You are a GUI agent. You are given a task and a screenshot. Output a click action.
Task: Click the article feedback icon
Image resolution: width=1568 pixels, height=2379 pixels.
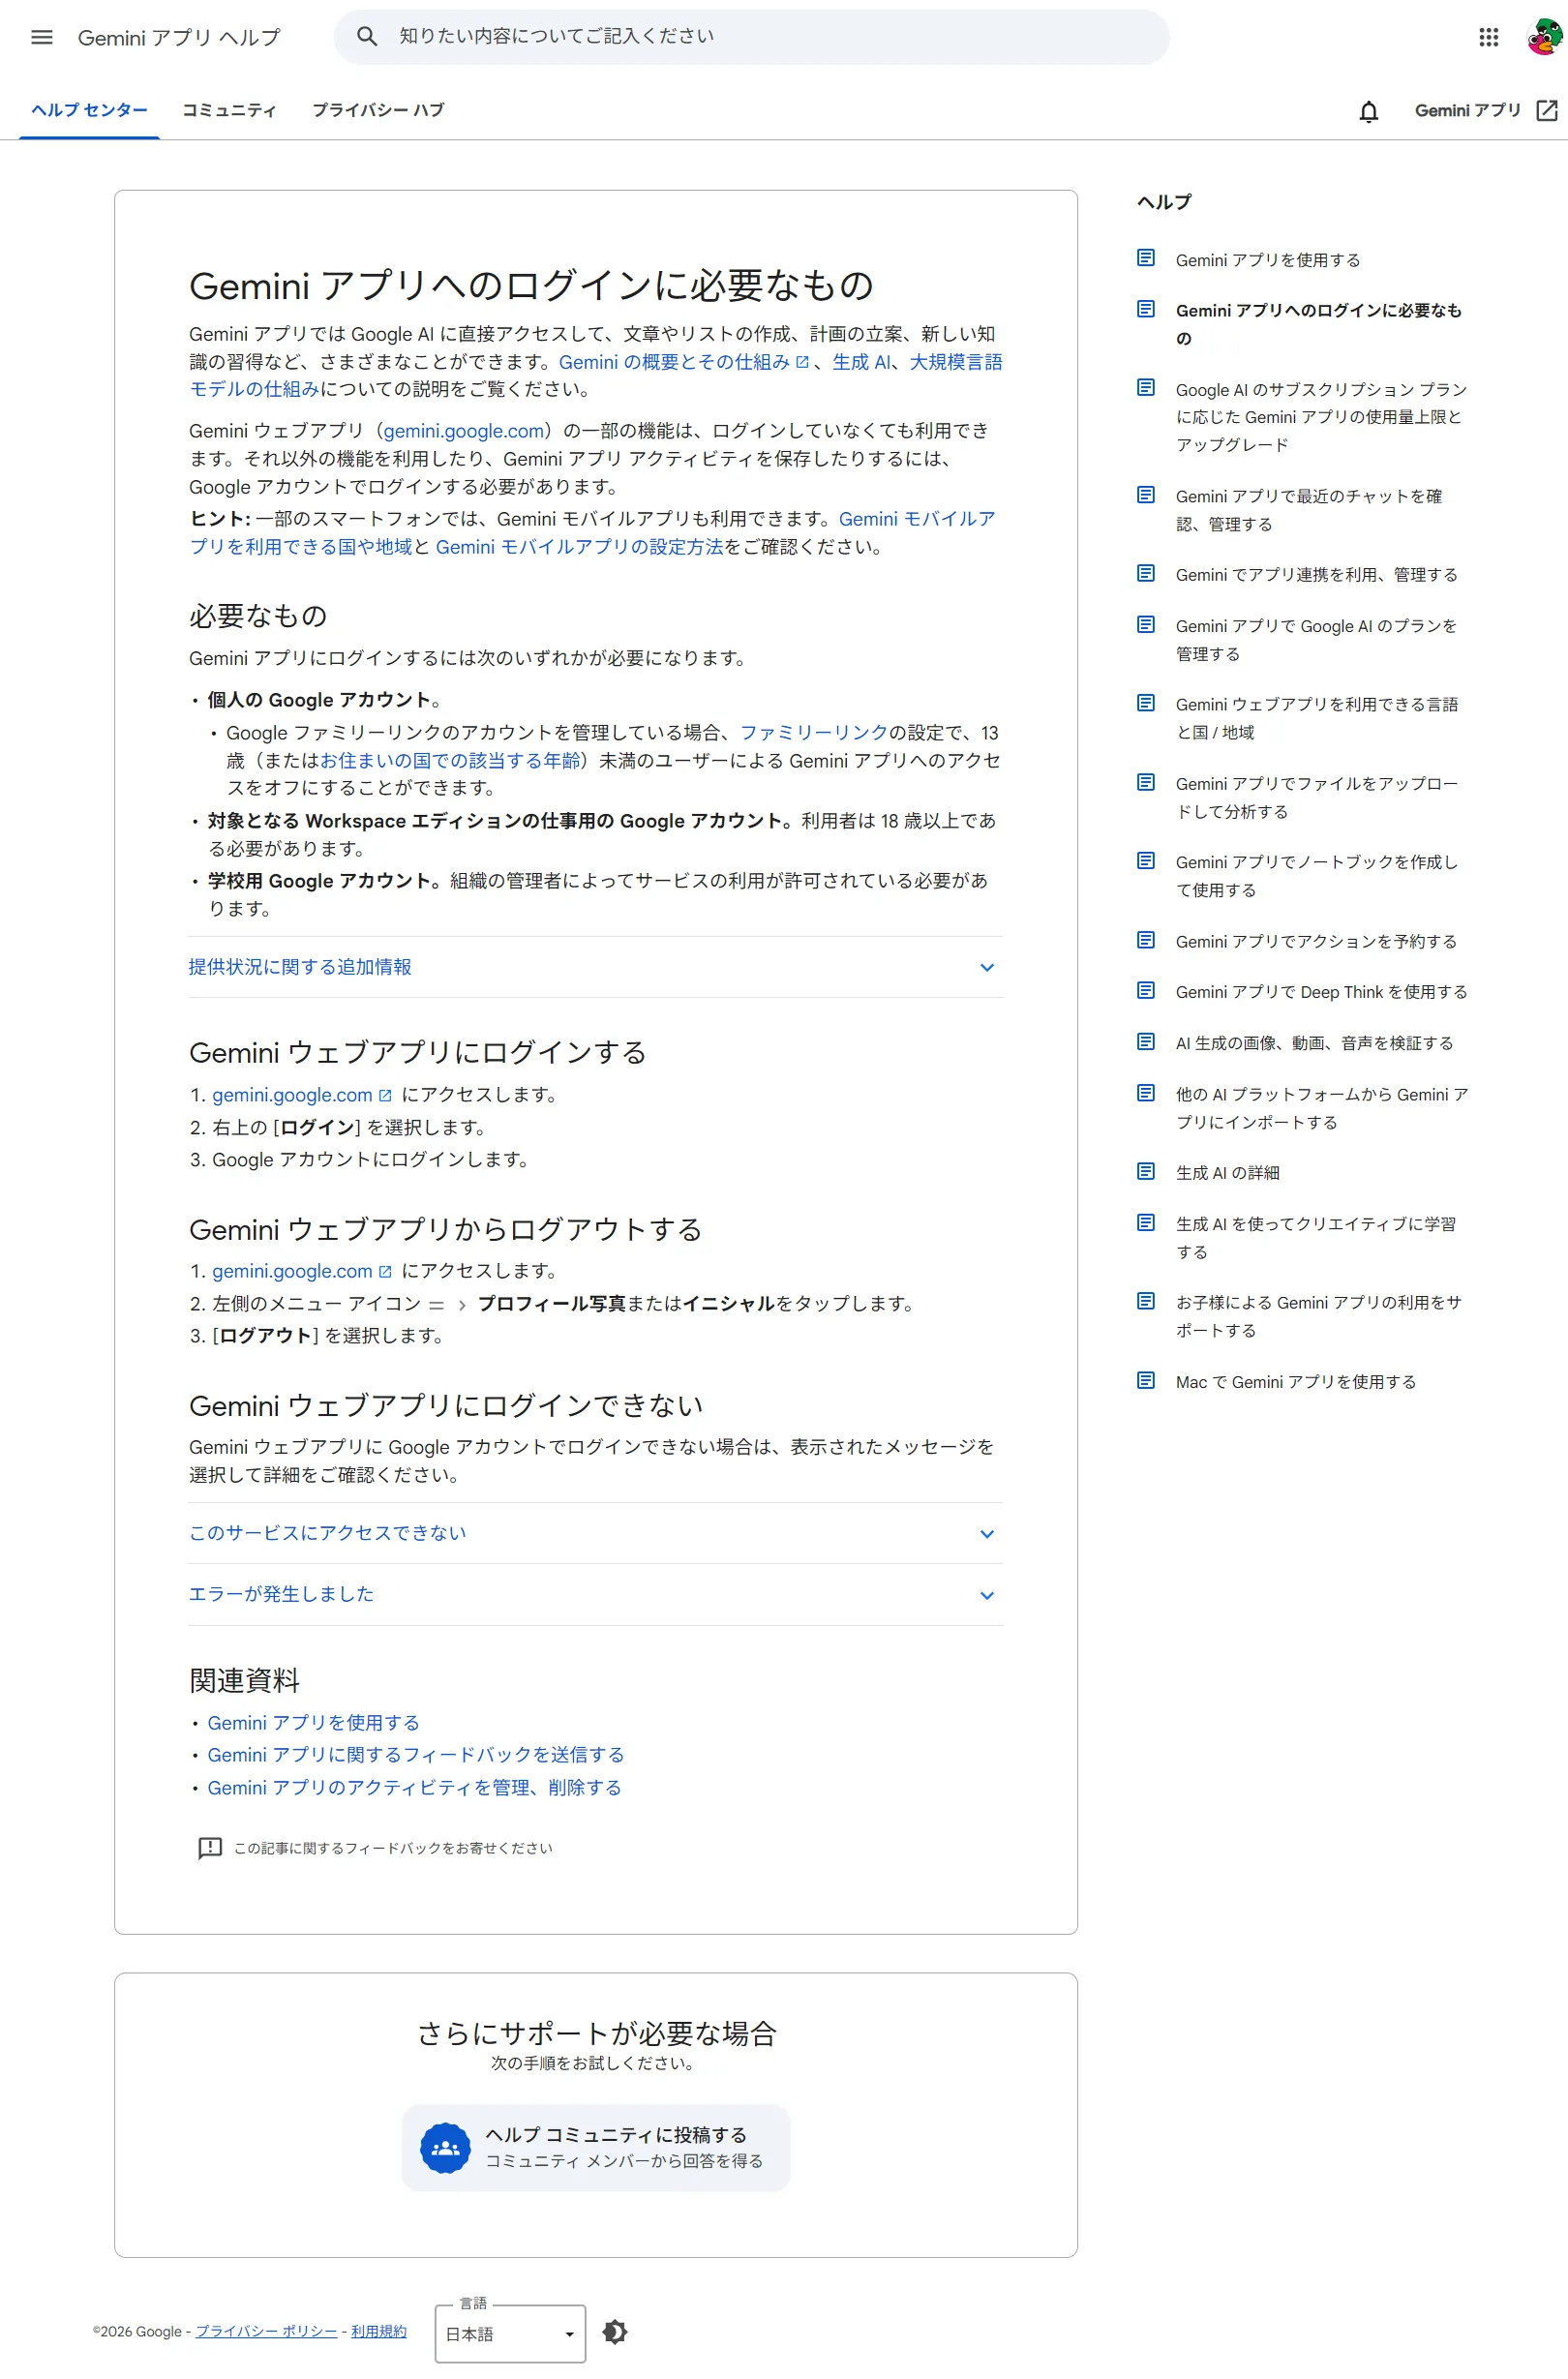pos(210,1848)
